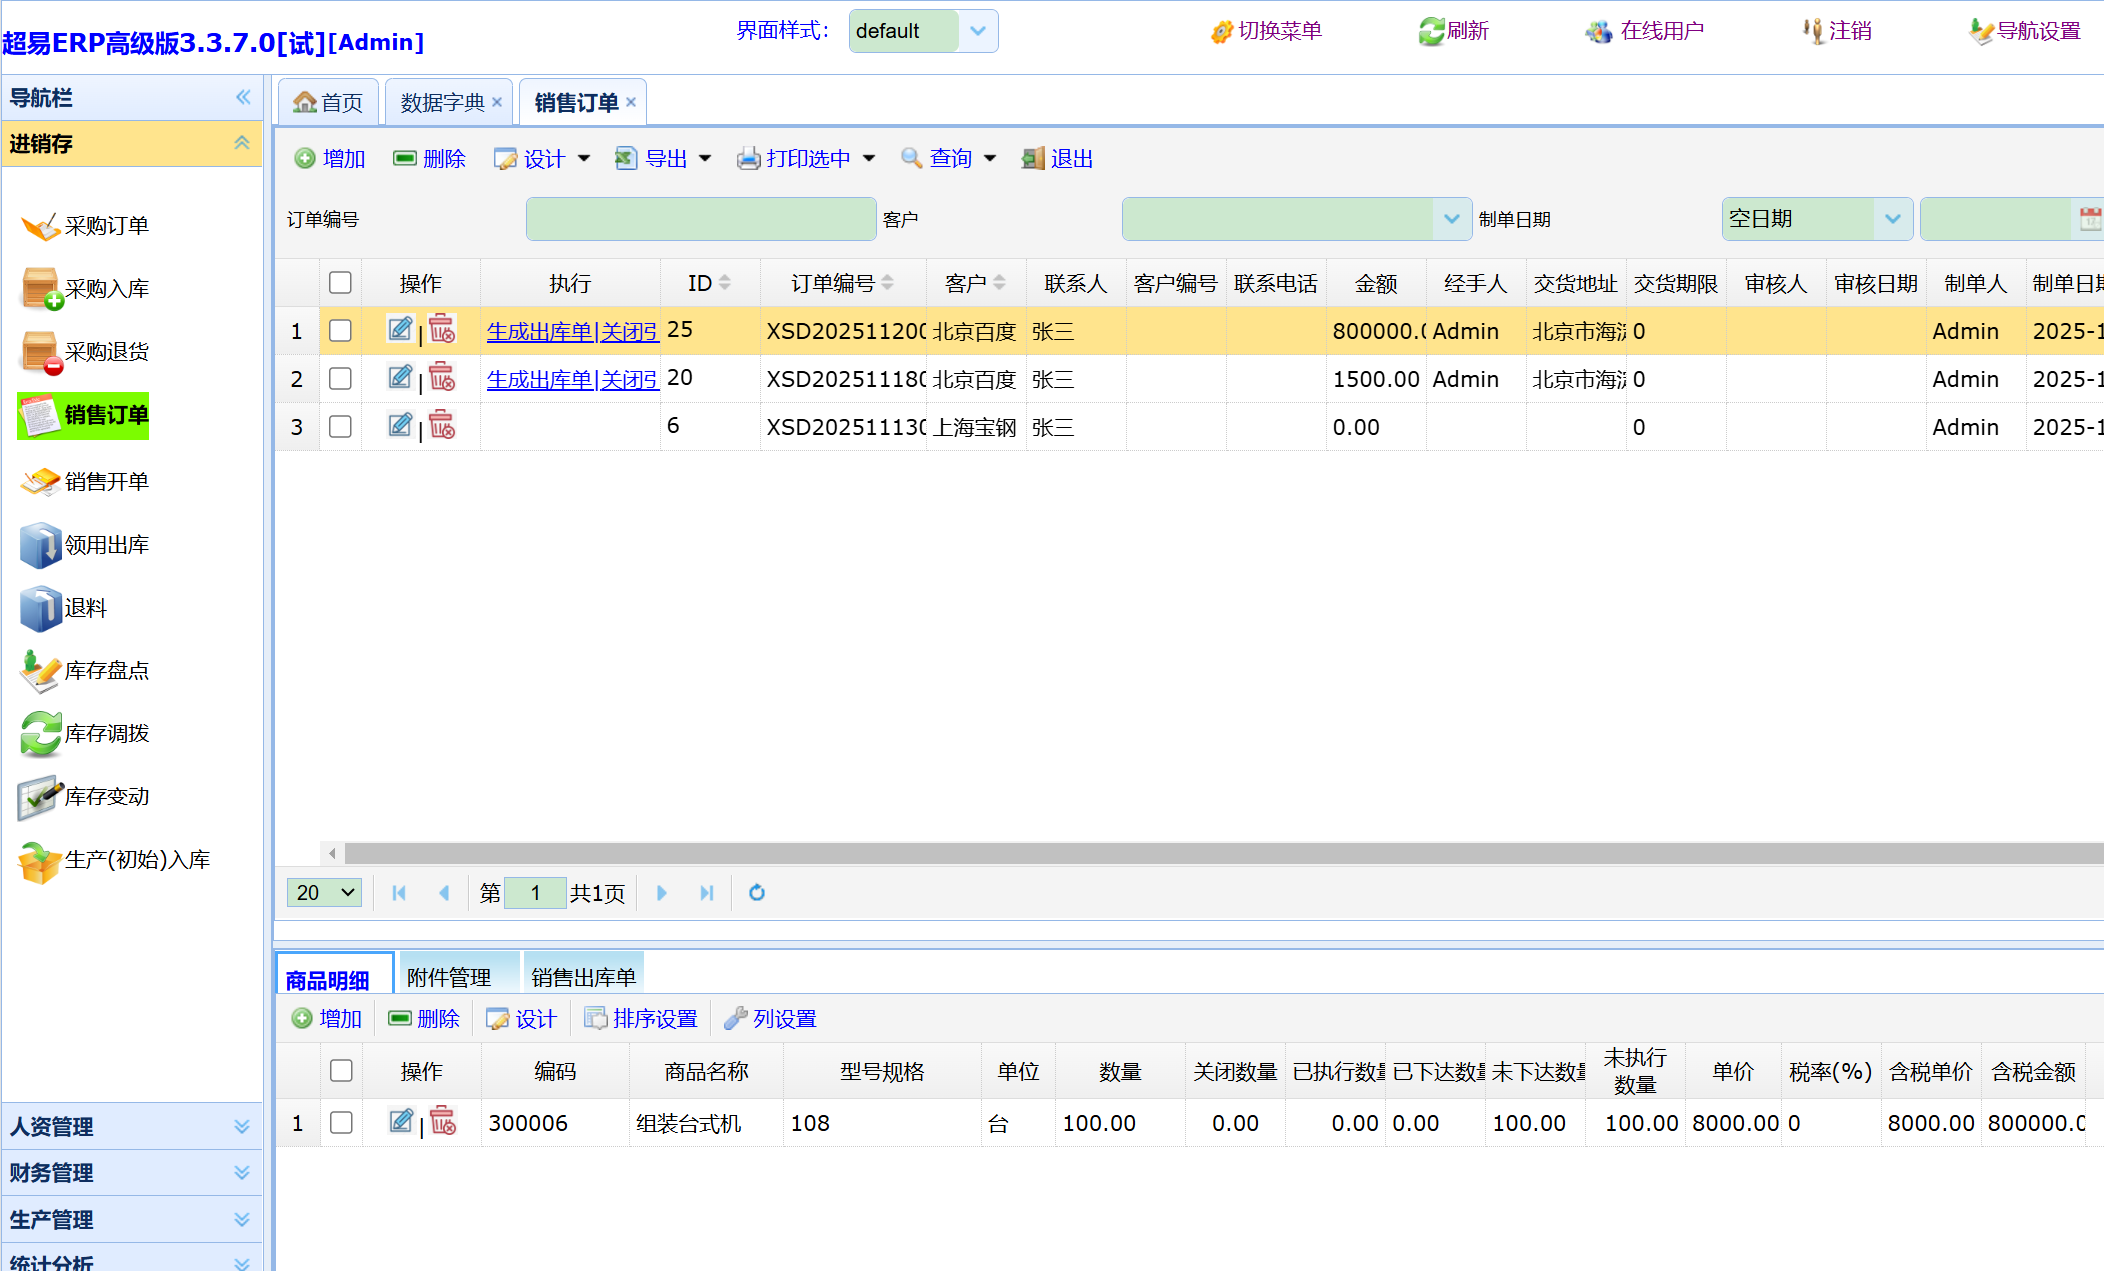Switch to the 数据字典 tab
Image resolution: width=2104 pixels, height=1271 pixels.
click(x=441, y=103)
